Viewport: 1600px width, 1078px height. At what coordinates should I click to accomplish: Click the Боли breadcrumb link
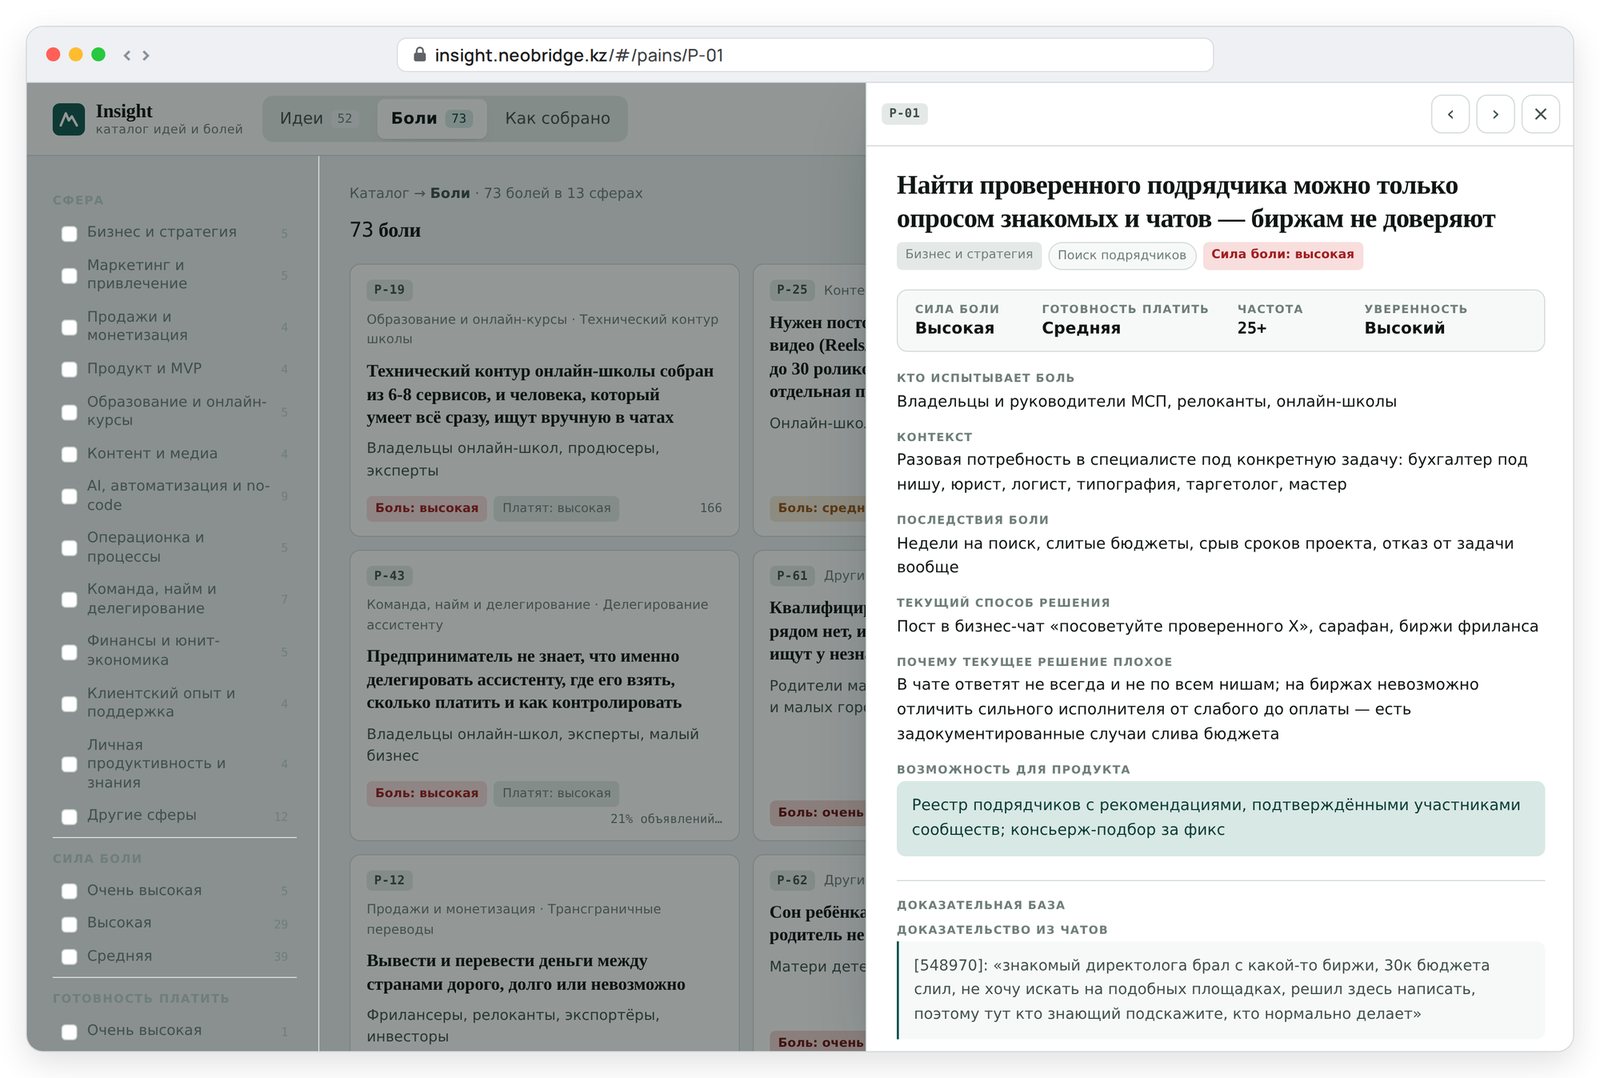(x=450, y=193)
